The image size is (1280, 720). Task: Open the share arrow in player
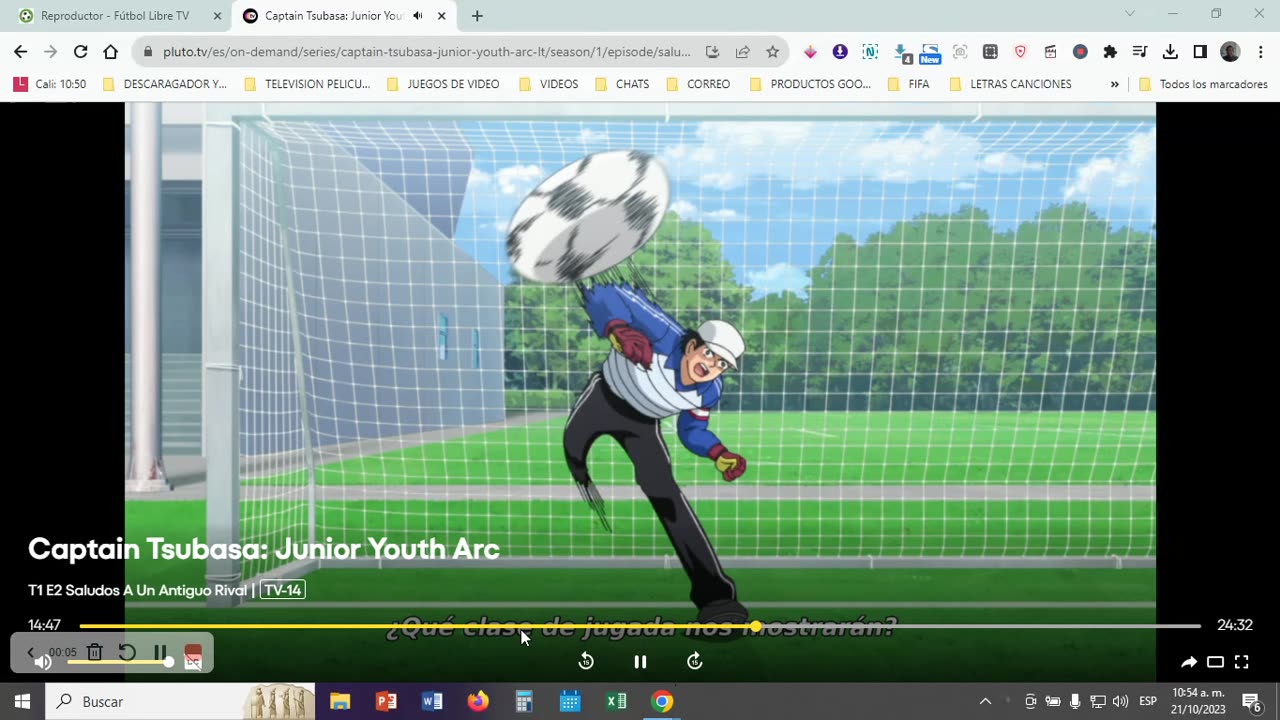[x=1189, y=662]
